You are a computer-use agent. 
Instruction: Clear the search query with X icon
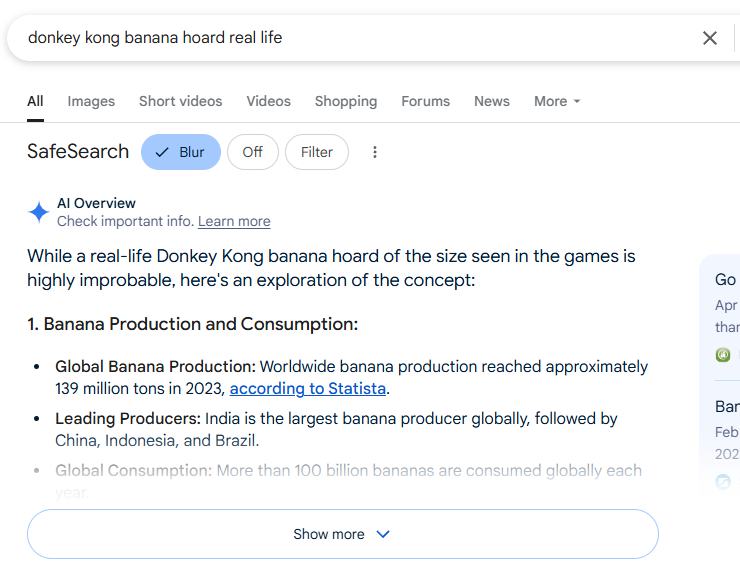click(710, 38)
